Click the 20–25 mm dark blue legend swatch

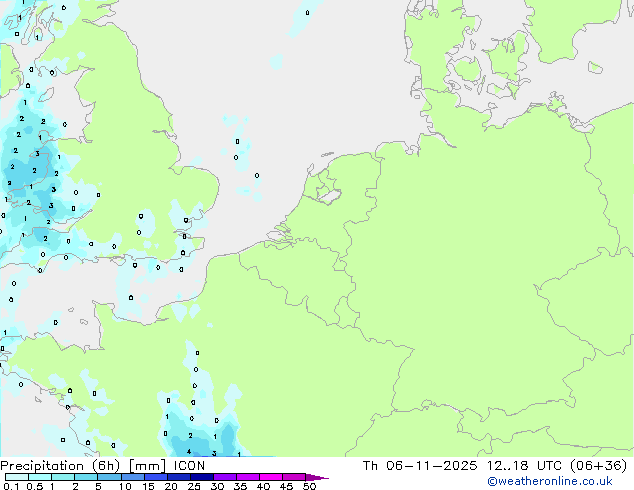point(178,477)
